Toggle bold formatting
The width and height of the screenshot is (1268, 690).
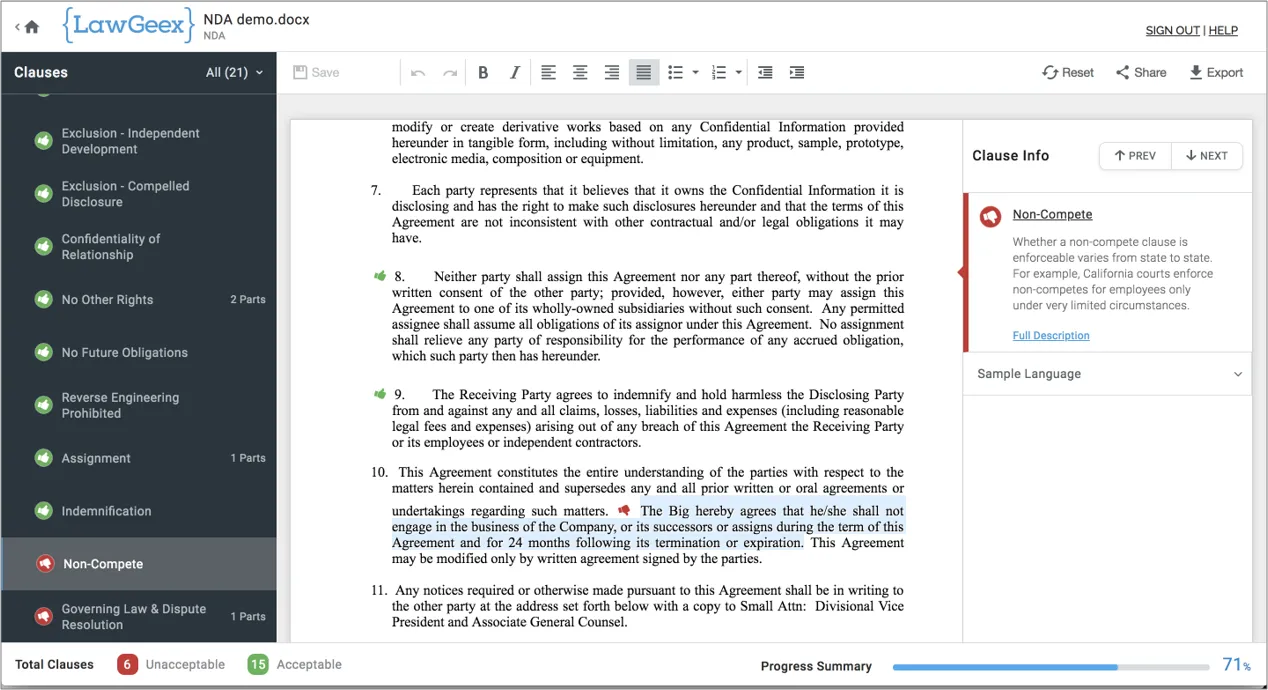pos(483,73)
